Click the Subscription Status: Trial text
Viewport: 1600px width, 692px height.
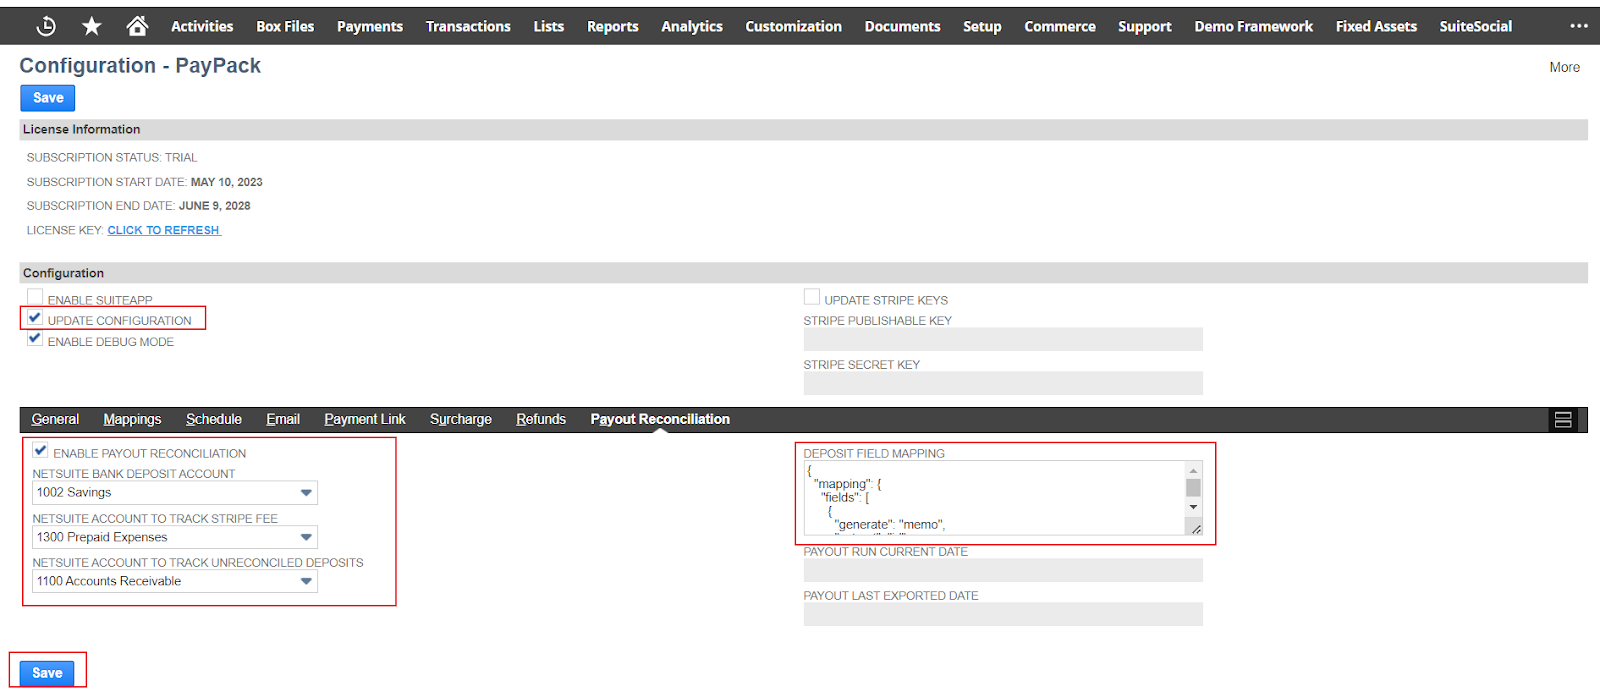tap(112, 158)
